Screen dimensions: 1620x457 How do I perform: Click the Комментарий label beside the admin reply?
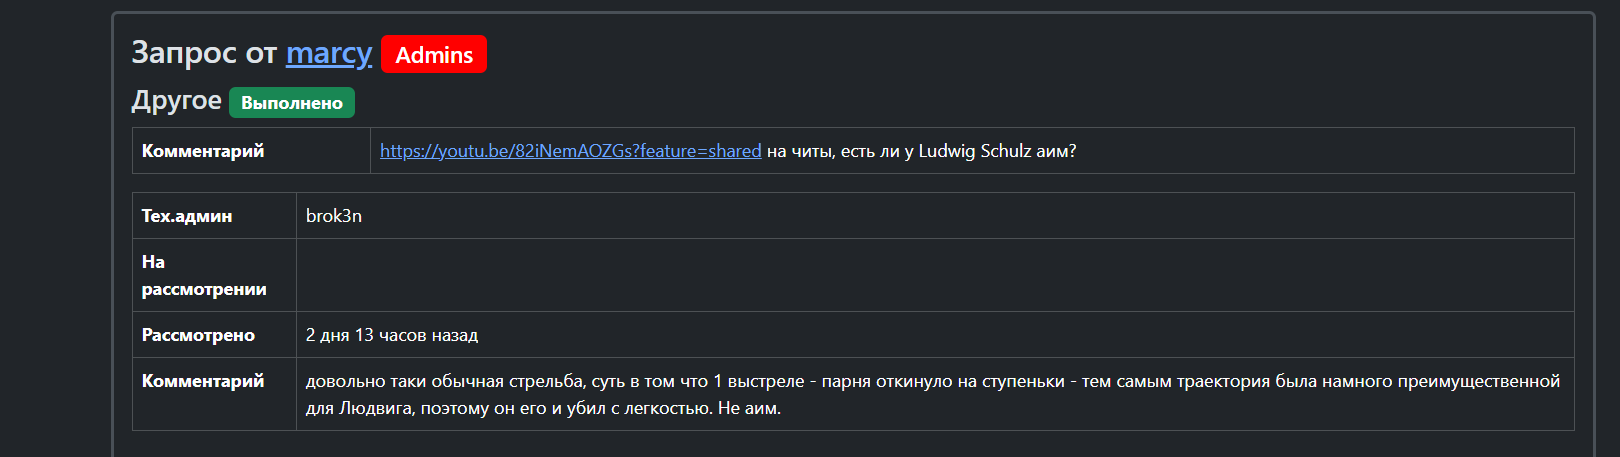pyautogui.click(x=203, y=381)
